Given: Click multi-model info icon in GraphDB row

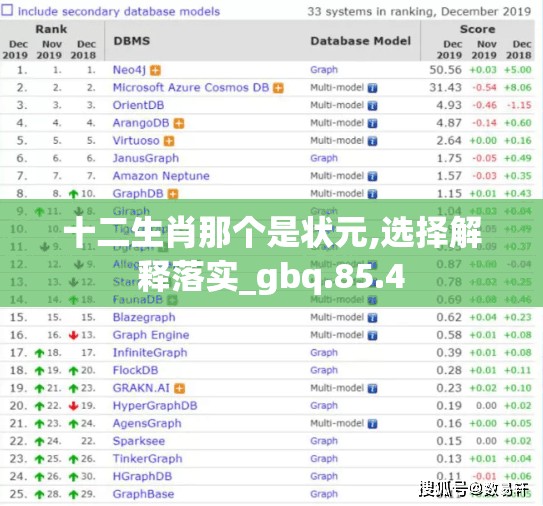Looking at the screenshot, I should pyautogui.click(x=372, y=194).
